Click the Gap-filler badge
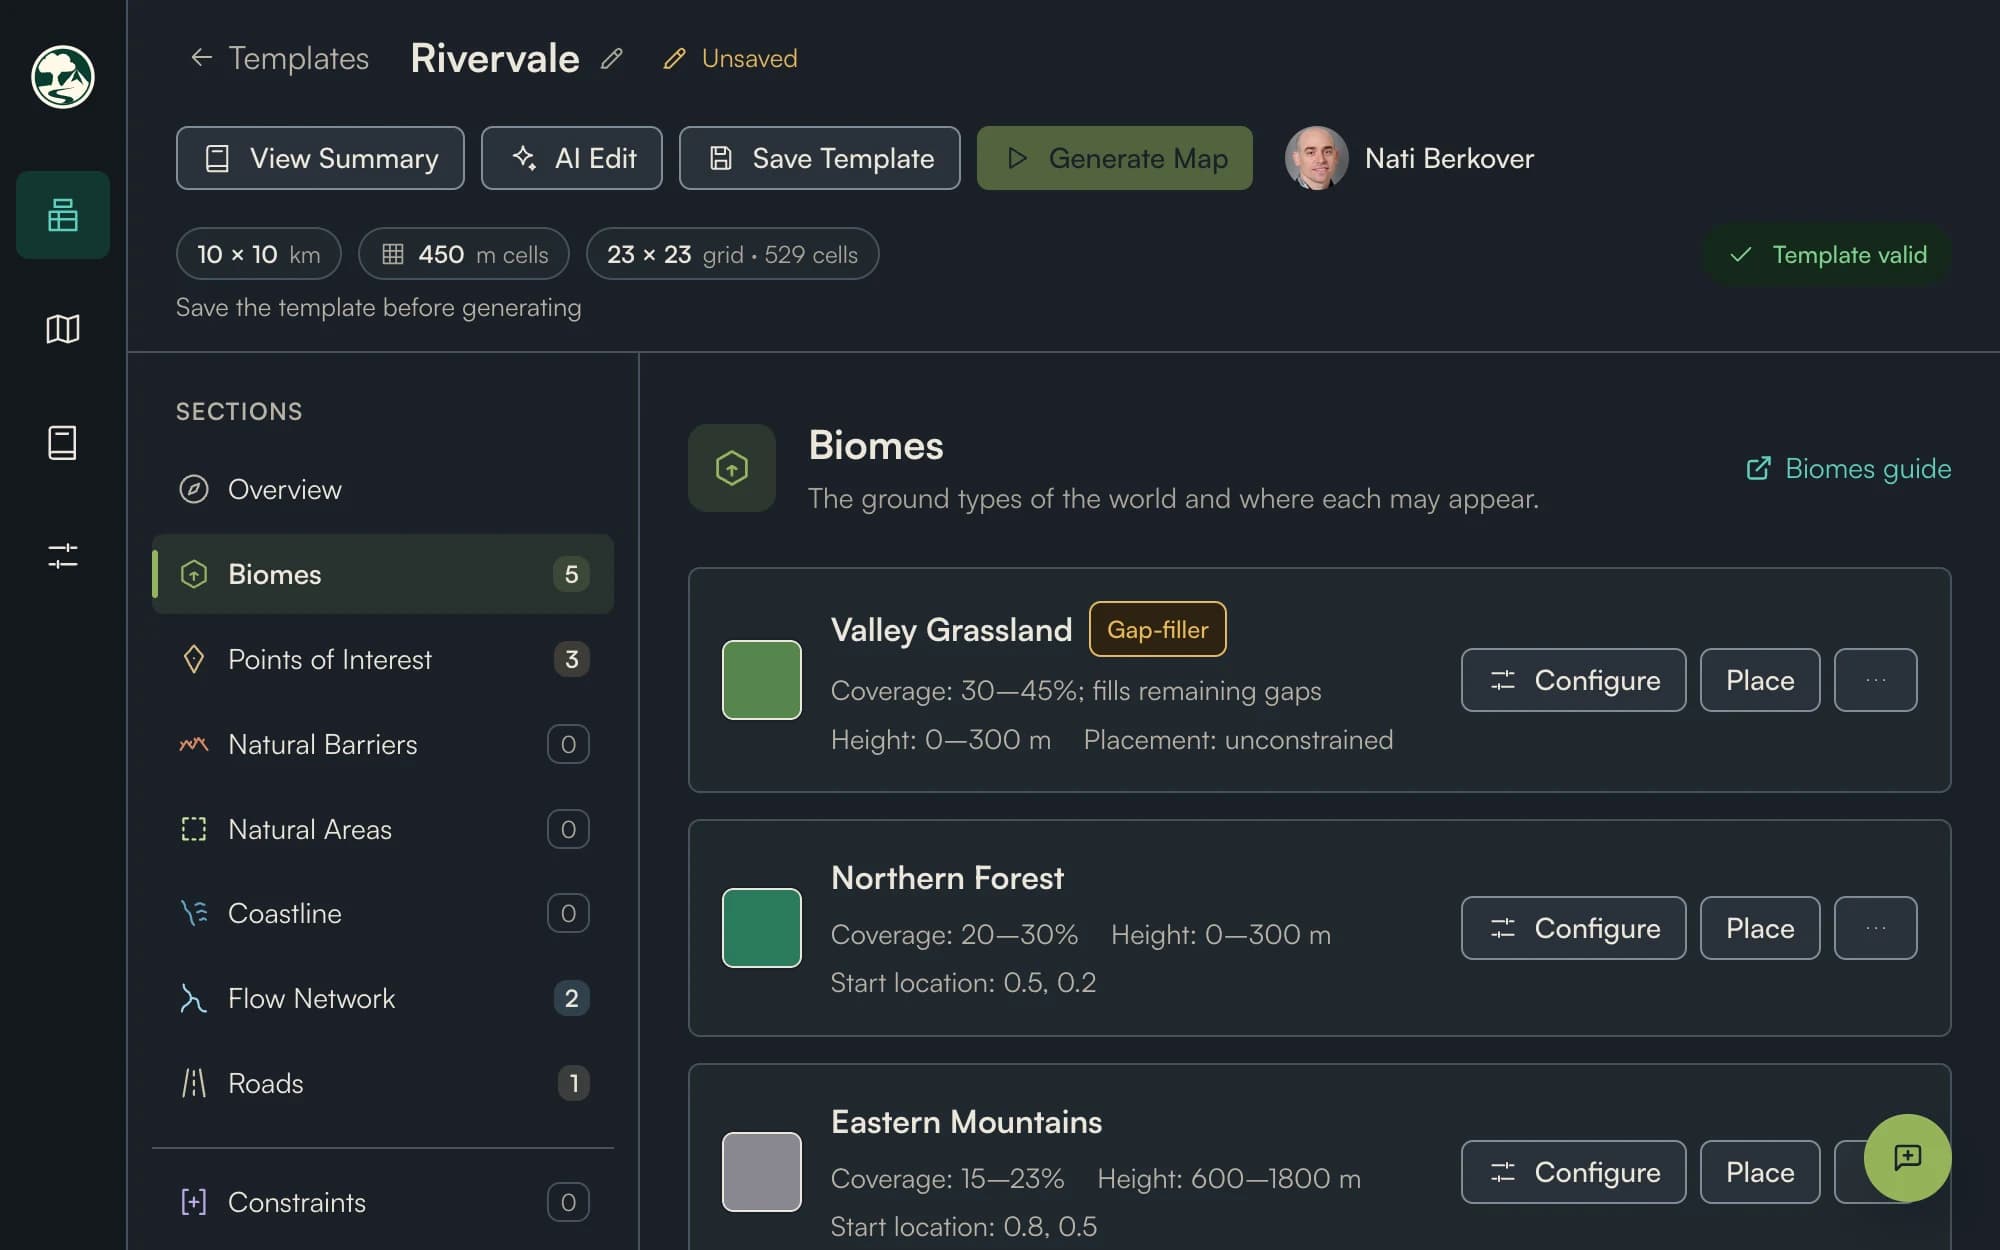This screenshot has height=1250, width=2000. click(x=1157, y=629)
